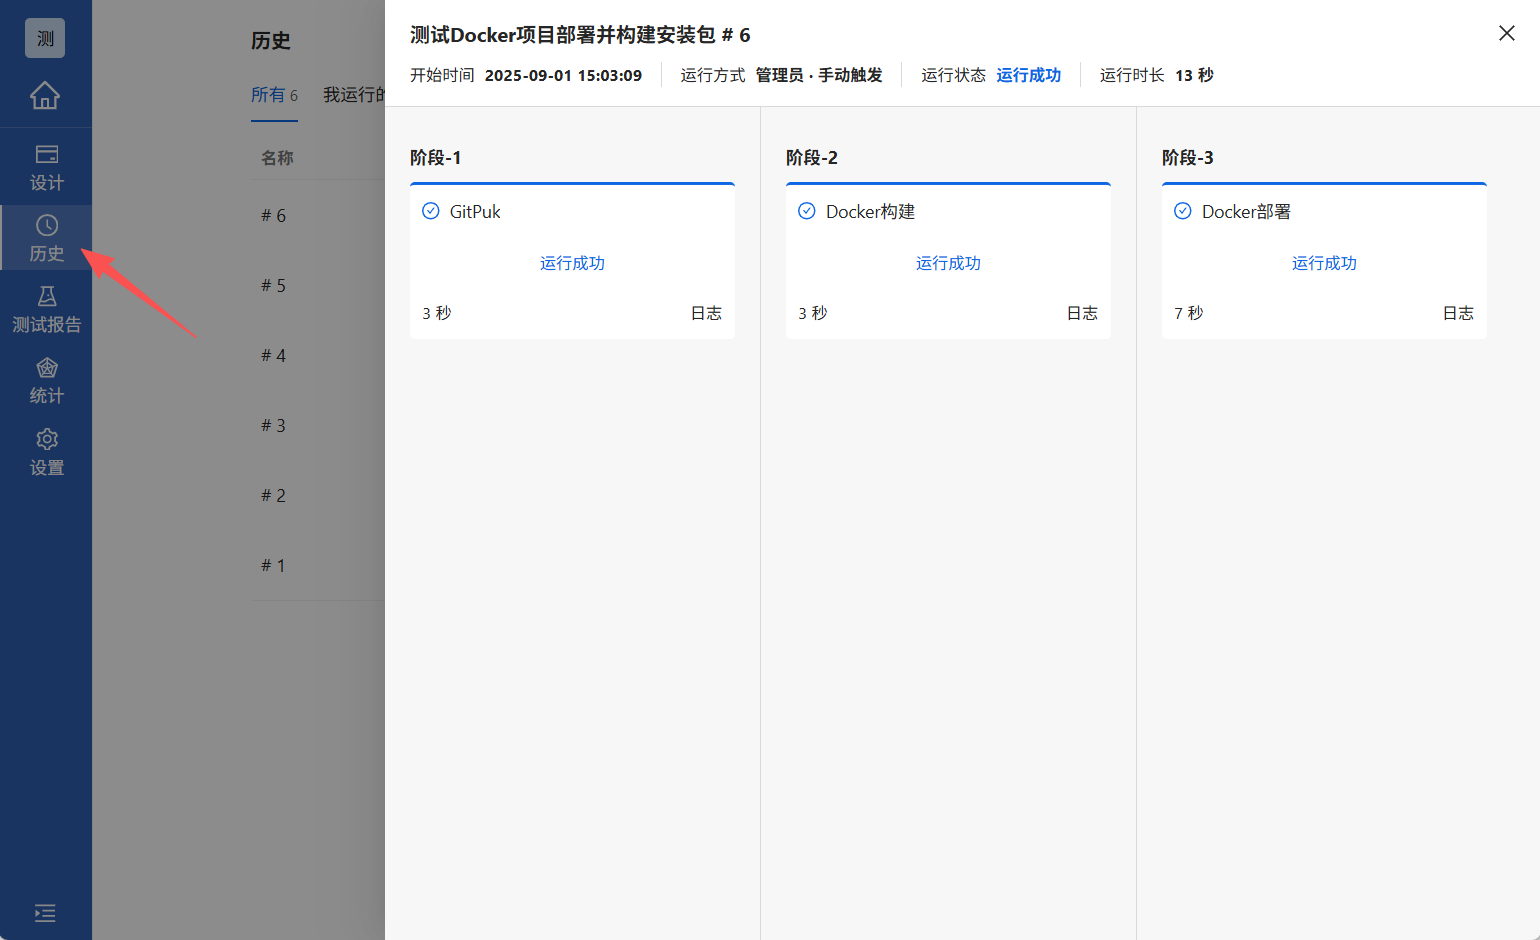Viewport: 1540px width, 940px height.
Task: Open the 历史 (History) sidebar icon
Action: [46, 237]
